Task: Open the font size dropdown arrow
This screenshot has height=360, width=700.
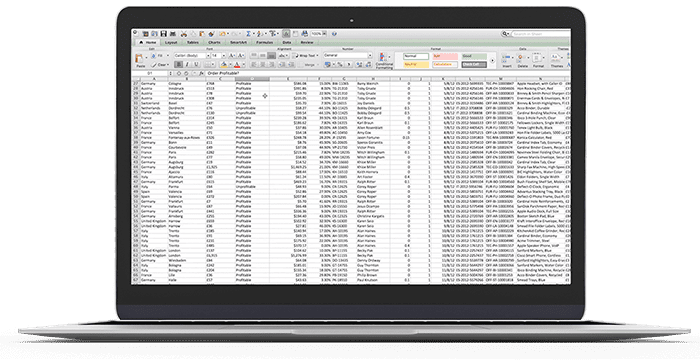Action: click(224, 55)
